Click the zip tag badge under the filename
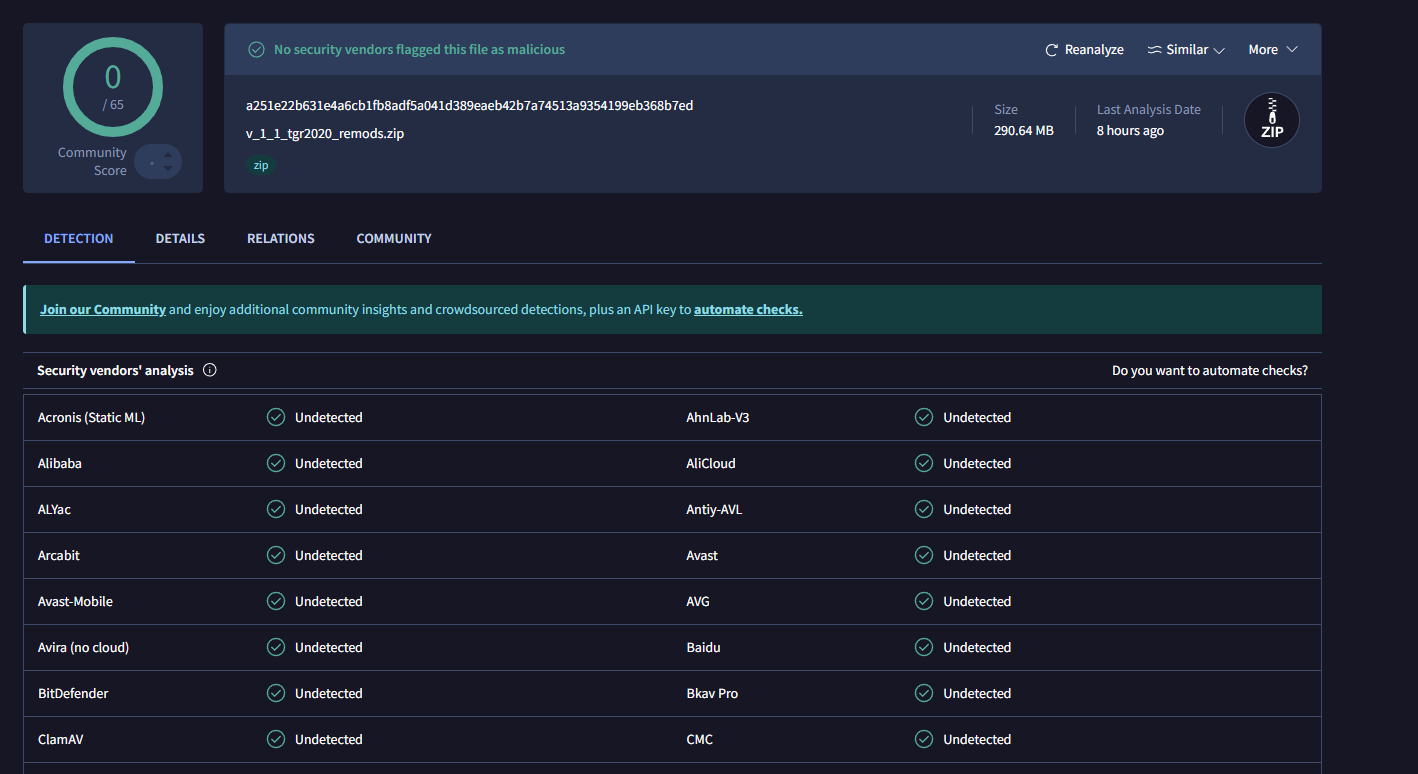The height and width of the screenshot is (774, 1418). click(261, 166)
